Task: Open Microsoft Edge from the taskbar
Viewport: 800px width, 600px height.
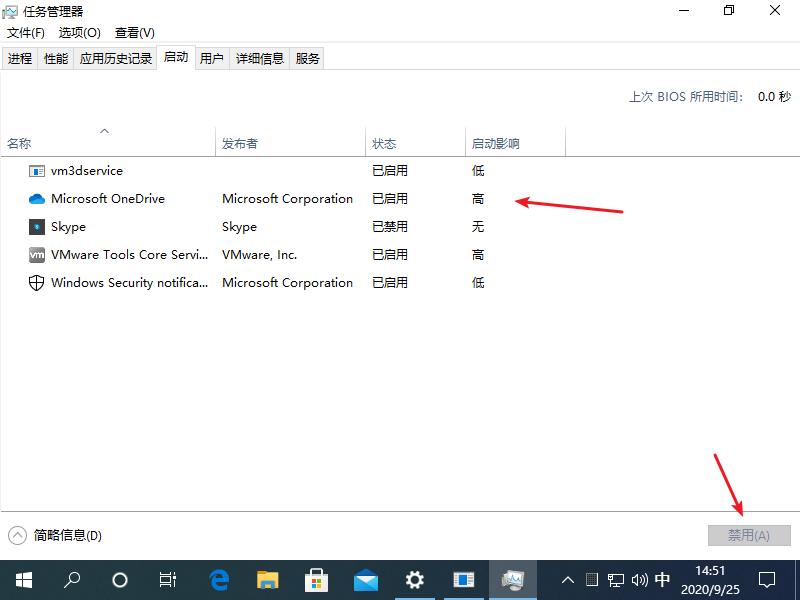Action: [x=218, y=580]
